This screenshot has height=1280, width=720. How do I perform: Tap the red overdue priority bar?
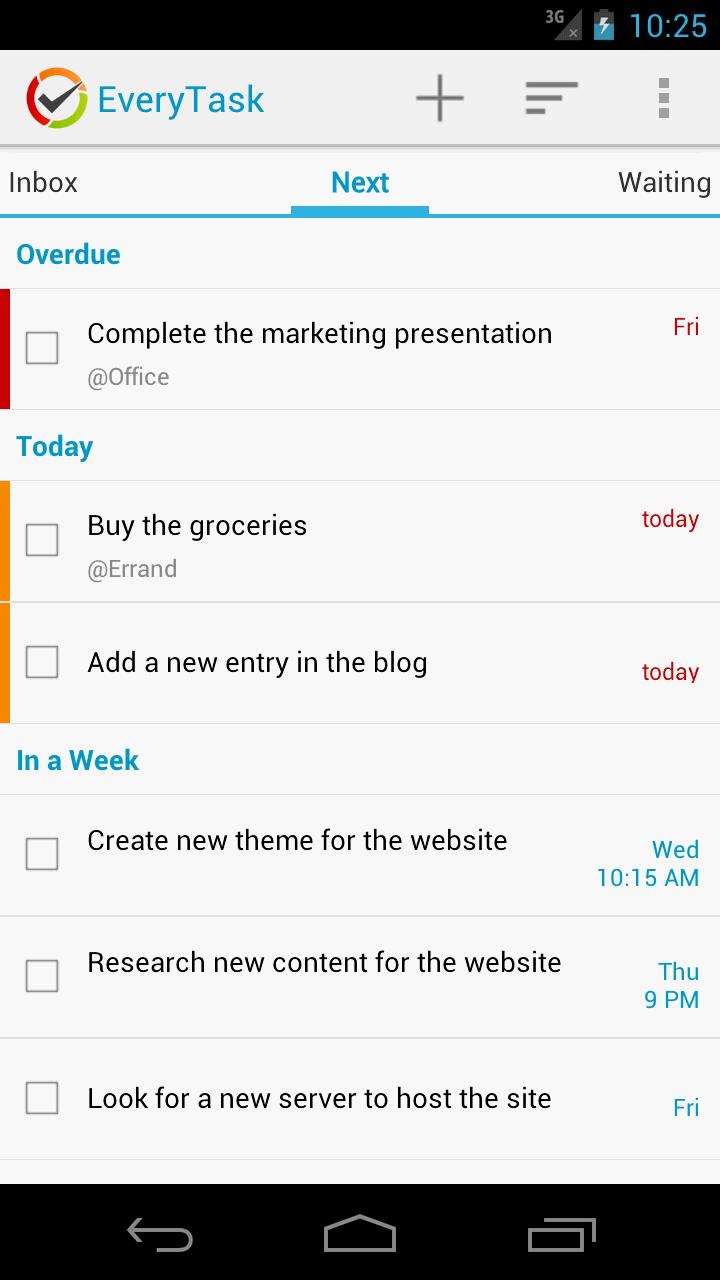(5, 349)
